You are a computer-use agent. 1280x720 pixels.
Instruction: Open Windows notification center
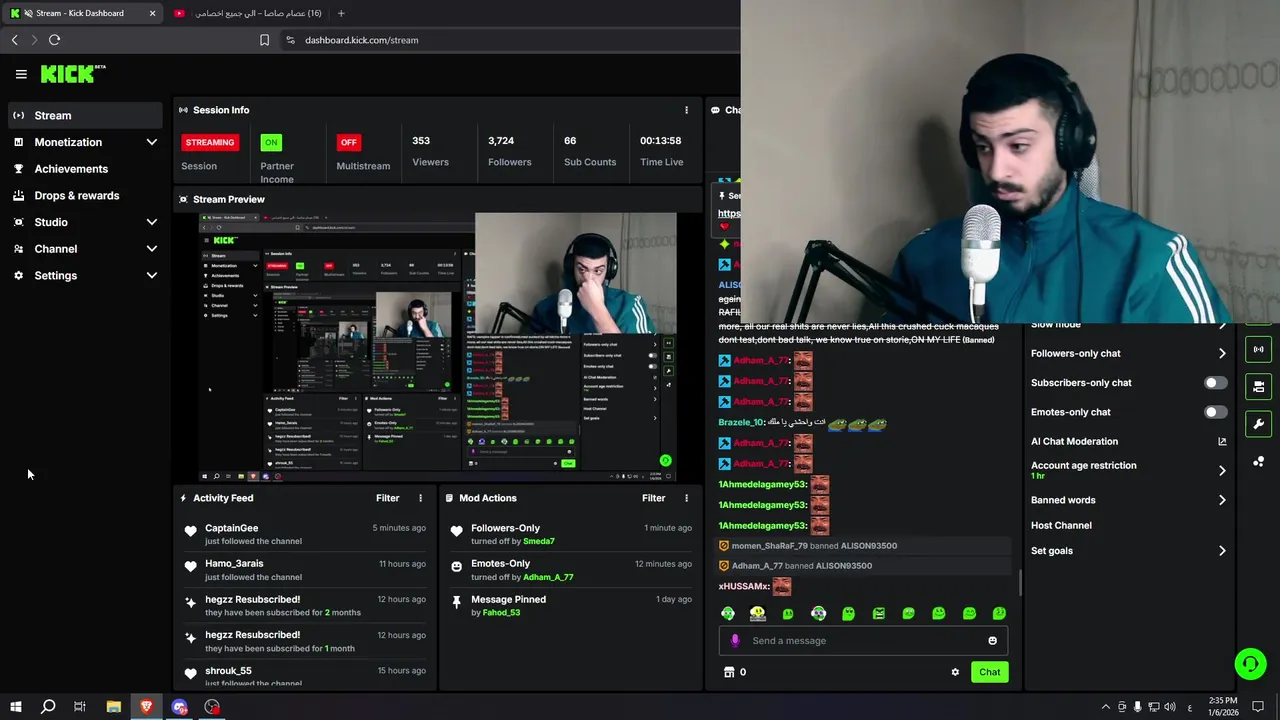pyautogui.click(x=1259, y=707)
